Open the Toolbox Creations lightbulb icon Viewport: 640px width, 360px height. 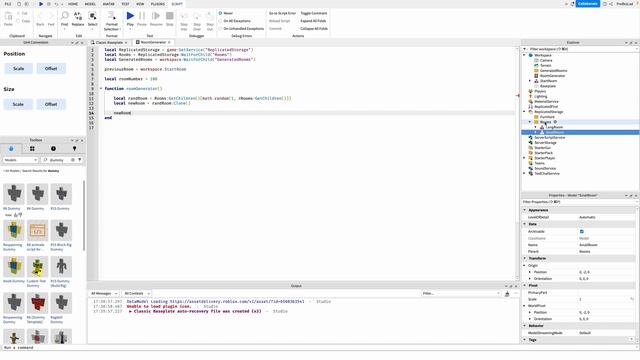[x=74, y=149]
